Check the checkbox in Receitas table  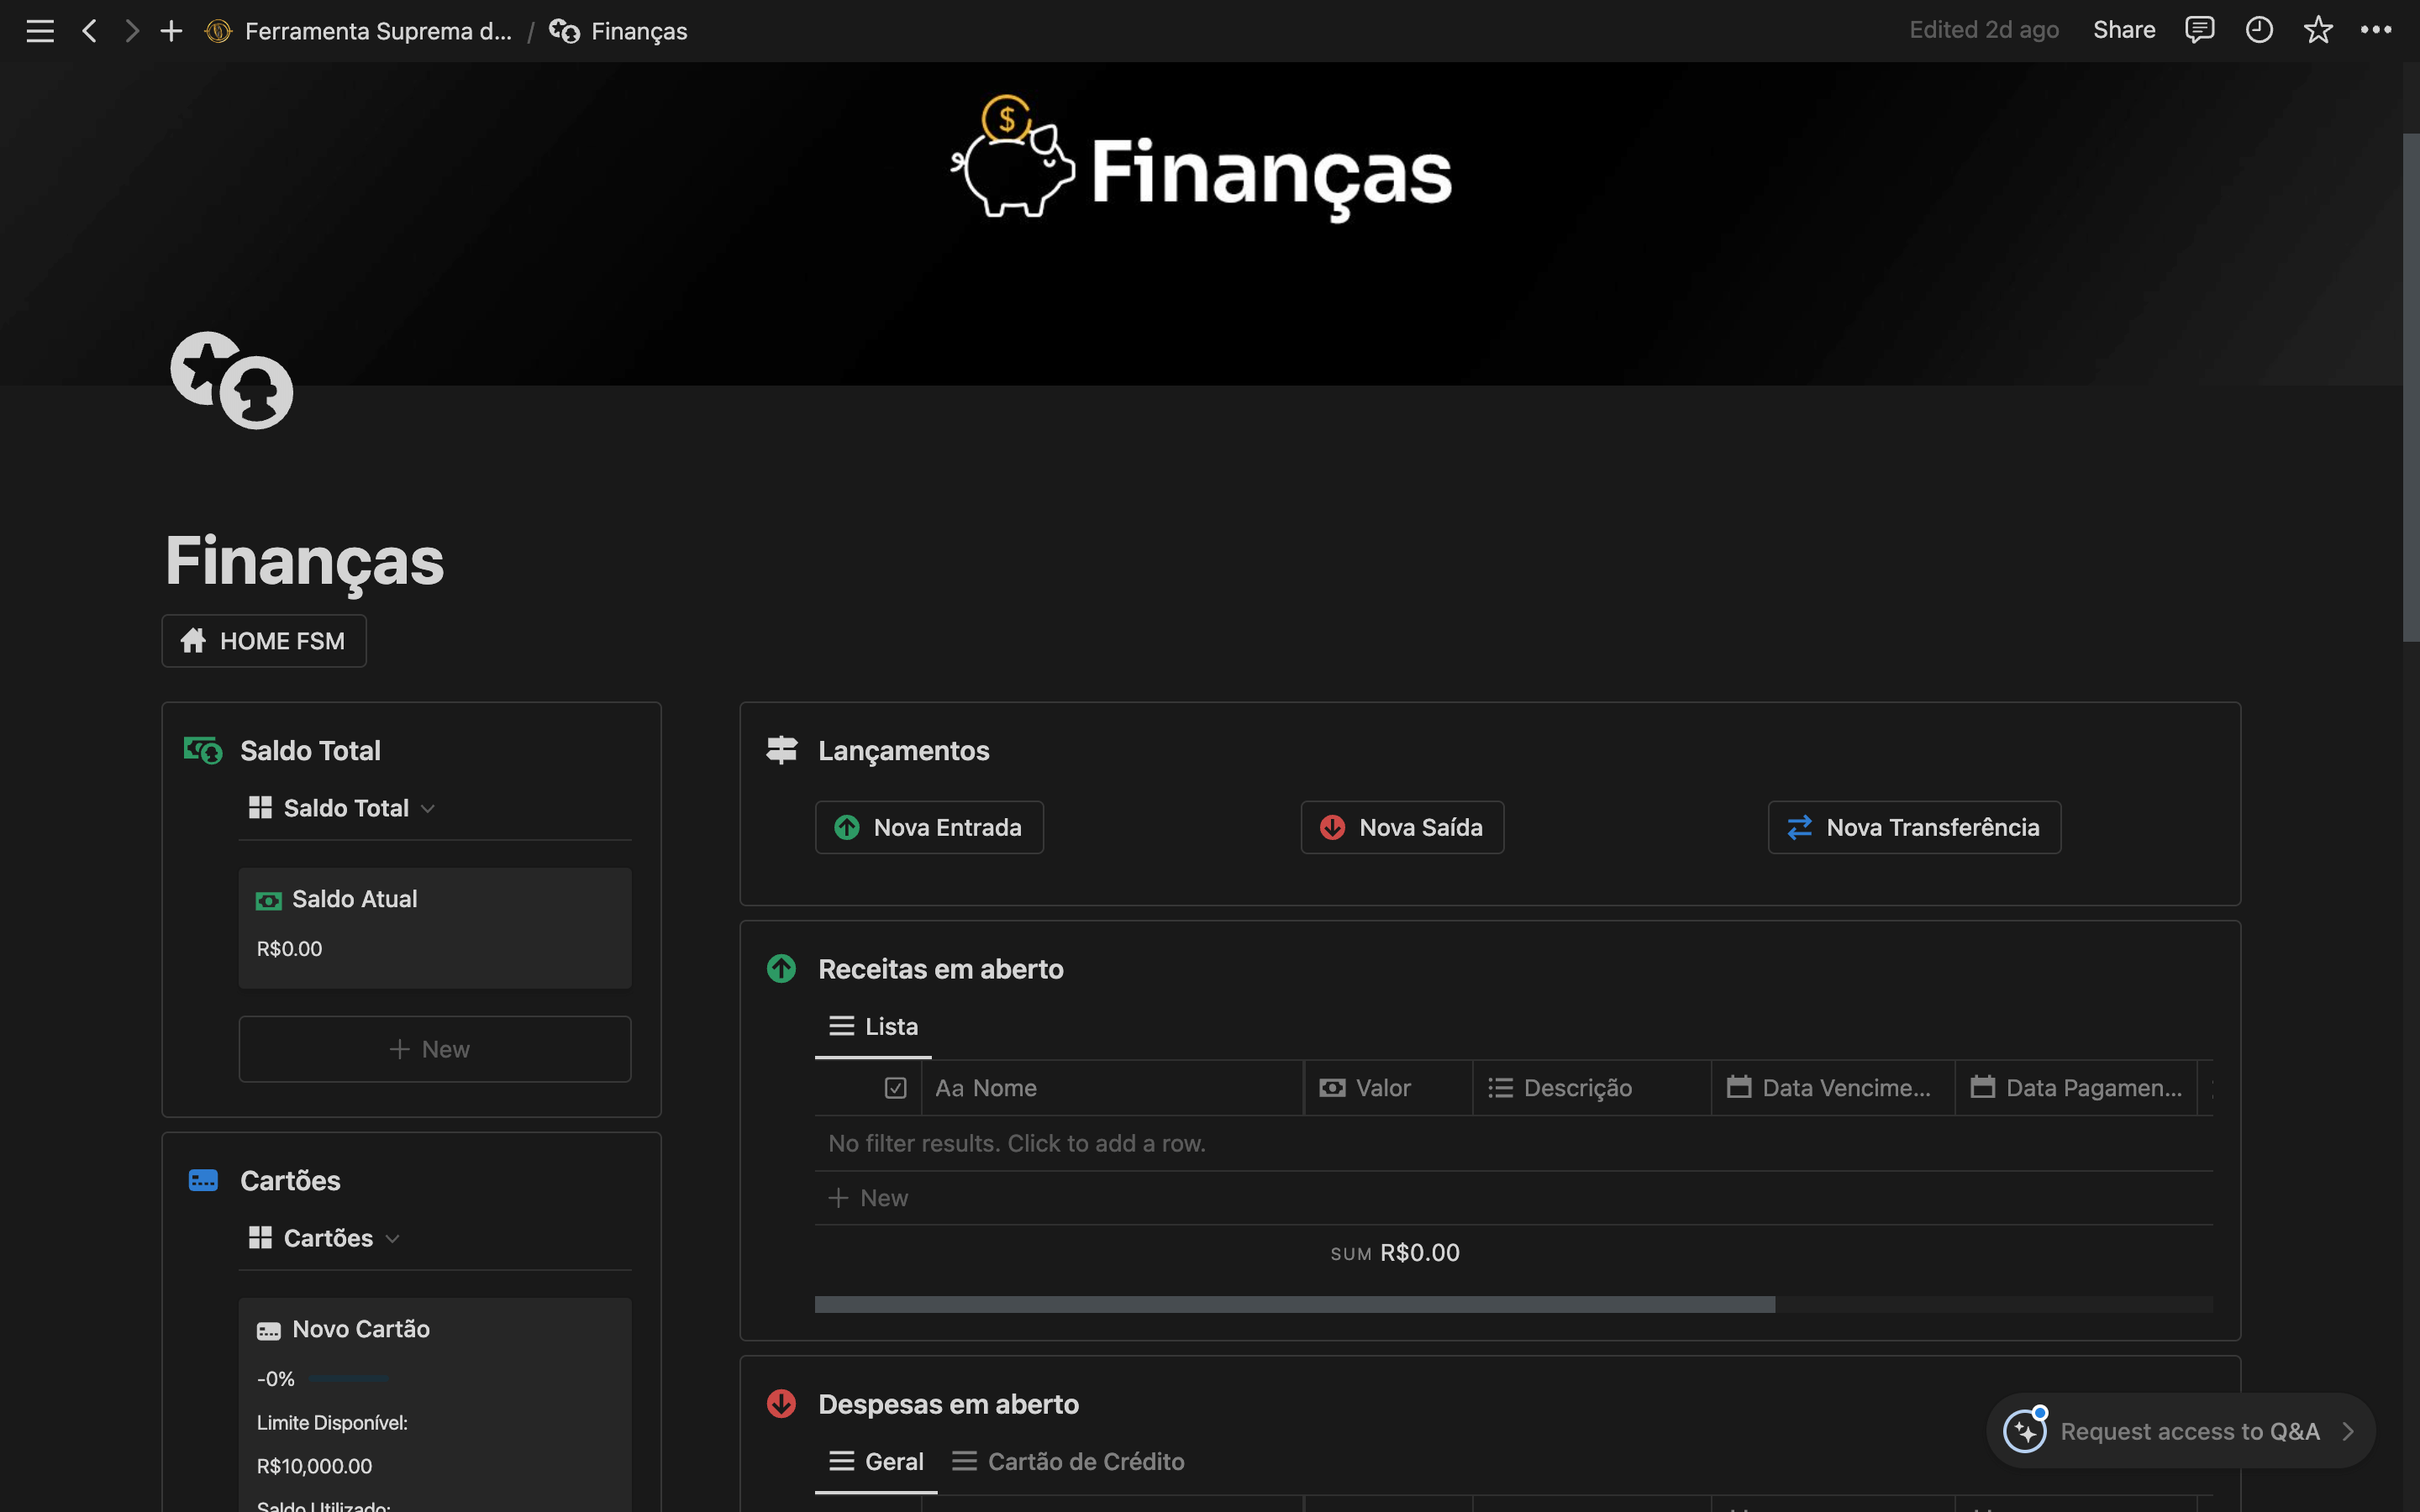[896, 1087]
